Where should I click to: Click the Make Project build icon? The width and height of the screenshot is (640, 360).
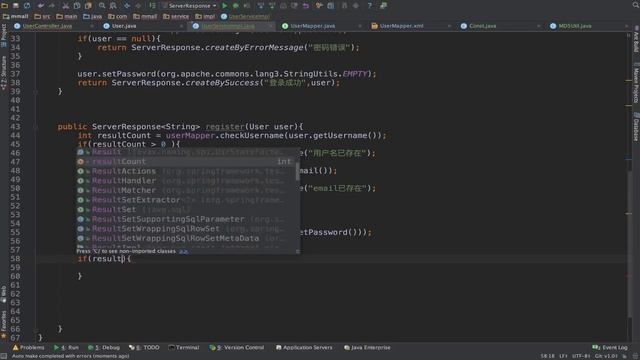pyautogui.click(x=152, y=6)
